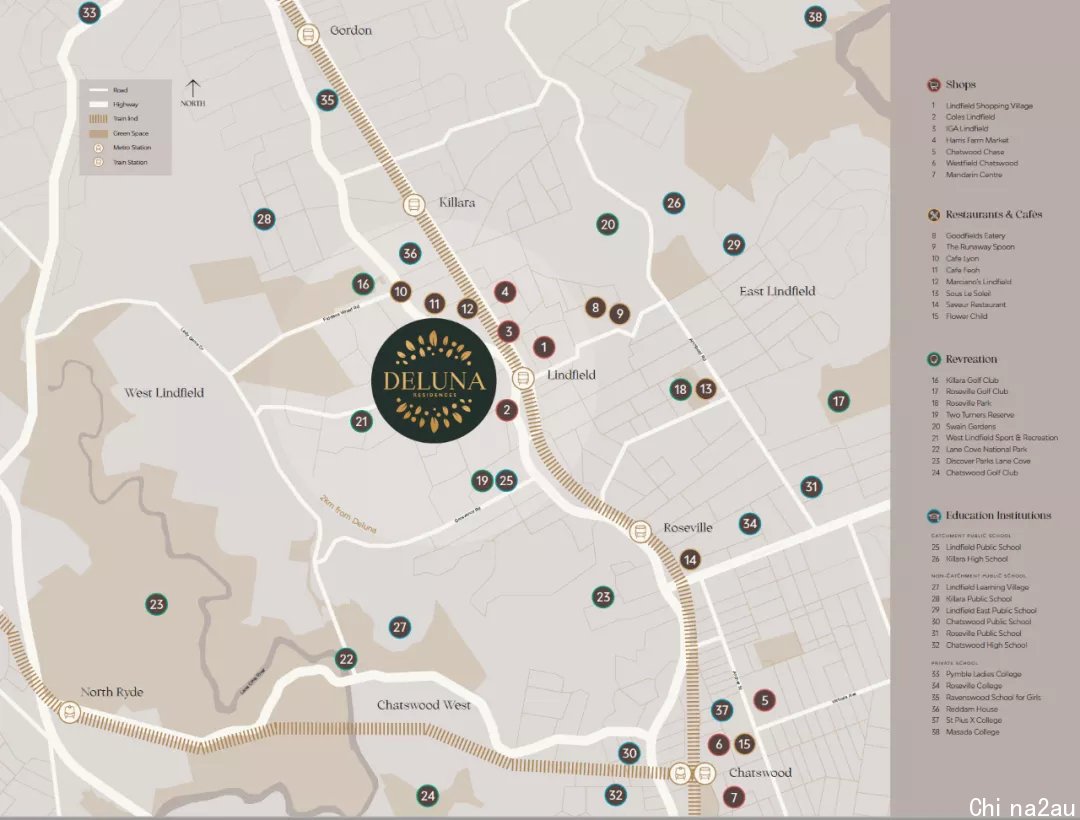Click the Education Institutions category icon
Image resolution: width=1080 pixels, height=820 pixels.
pos(934,516)
